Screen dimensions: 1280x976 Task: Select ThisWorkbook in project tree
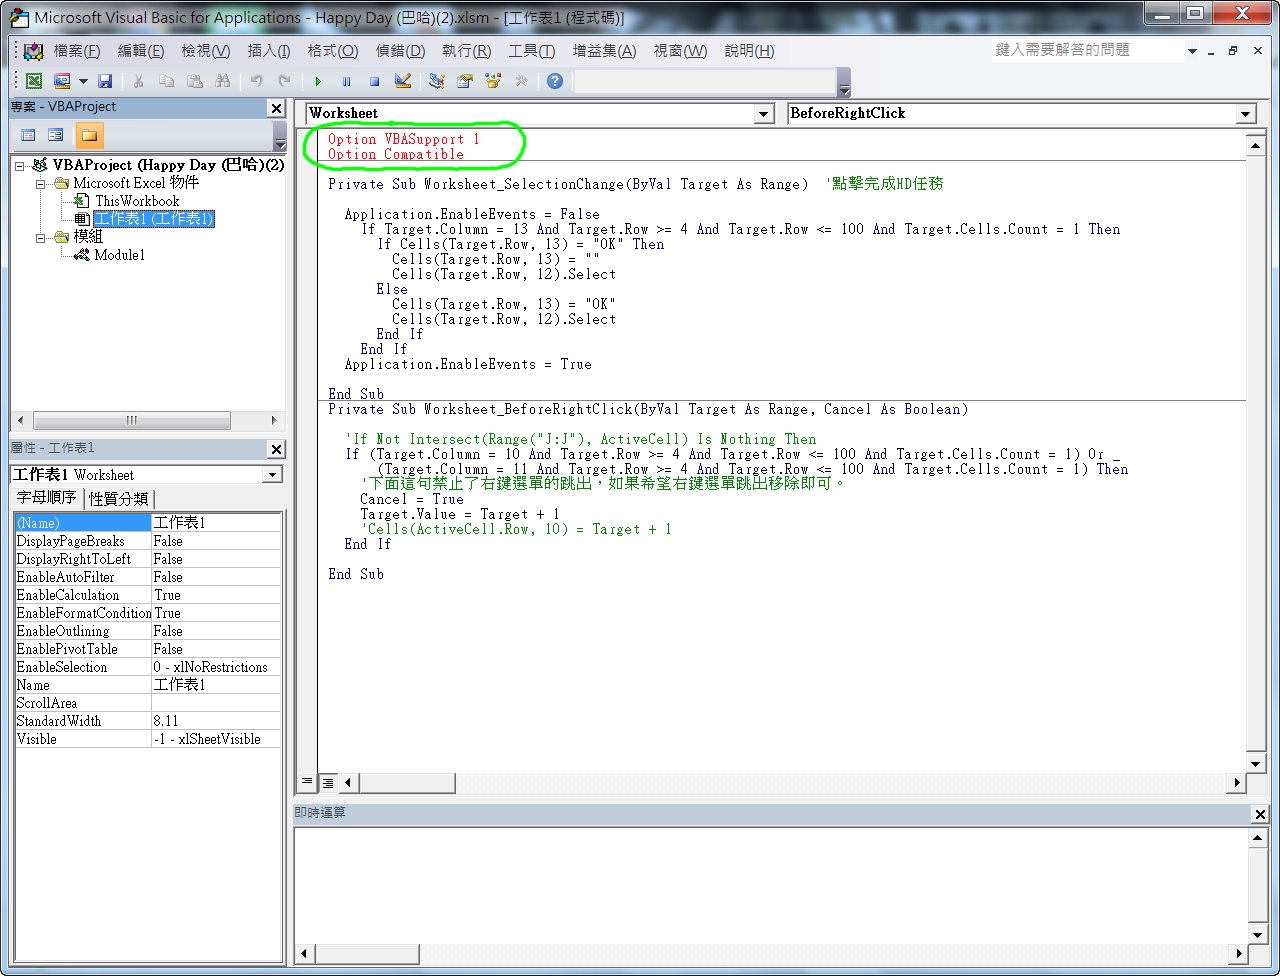[137, 201]
